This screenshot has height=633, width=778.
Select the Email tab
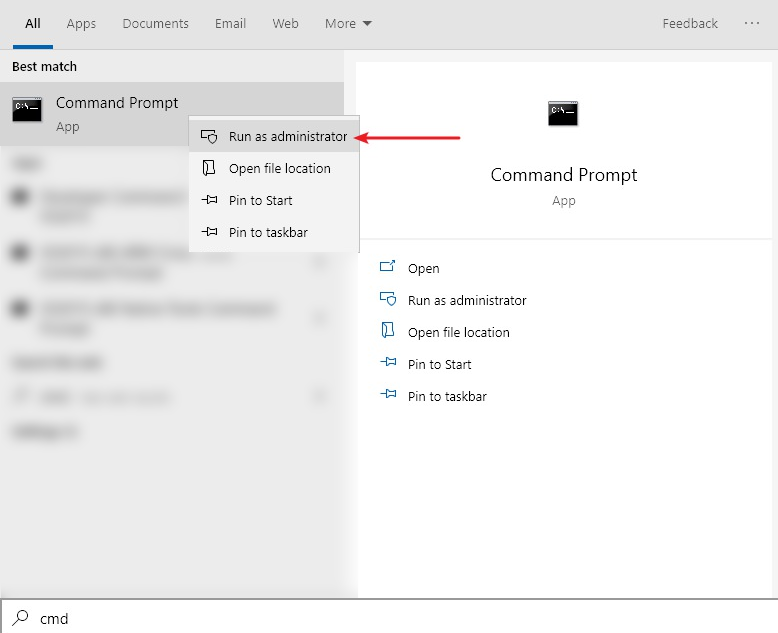point(230,23)
